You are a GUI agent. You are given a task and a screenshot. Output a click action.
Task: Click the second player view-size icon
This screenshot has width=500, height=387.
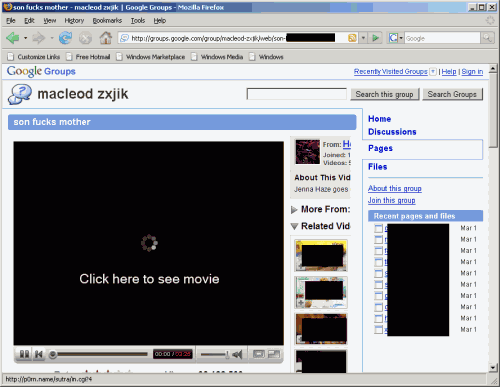(x=274, y=354)
